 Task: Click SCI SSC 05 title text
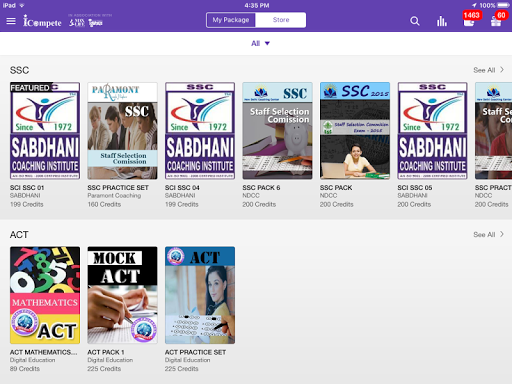pyautogui.click(x=415, y=188)
